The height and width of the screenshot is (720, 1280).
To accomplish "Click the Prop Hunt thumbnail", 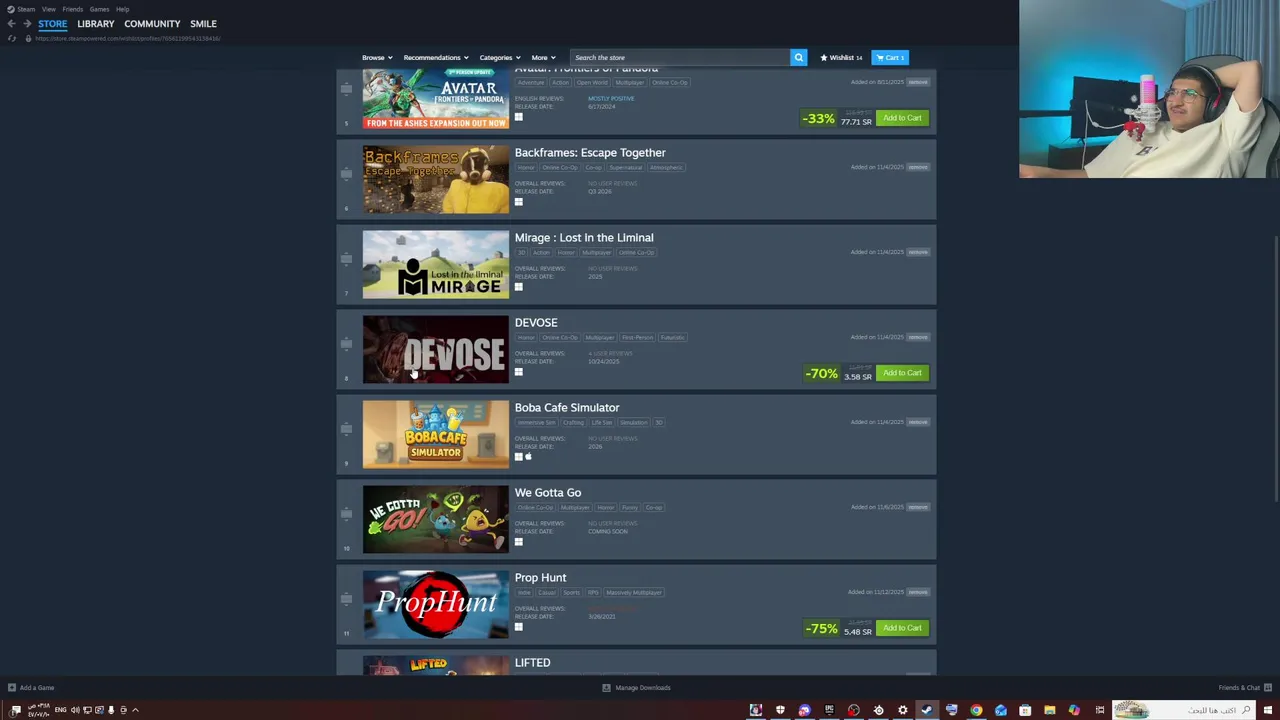I will click(x=436, y=604).
